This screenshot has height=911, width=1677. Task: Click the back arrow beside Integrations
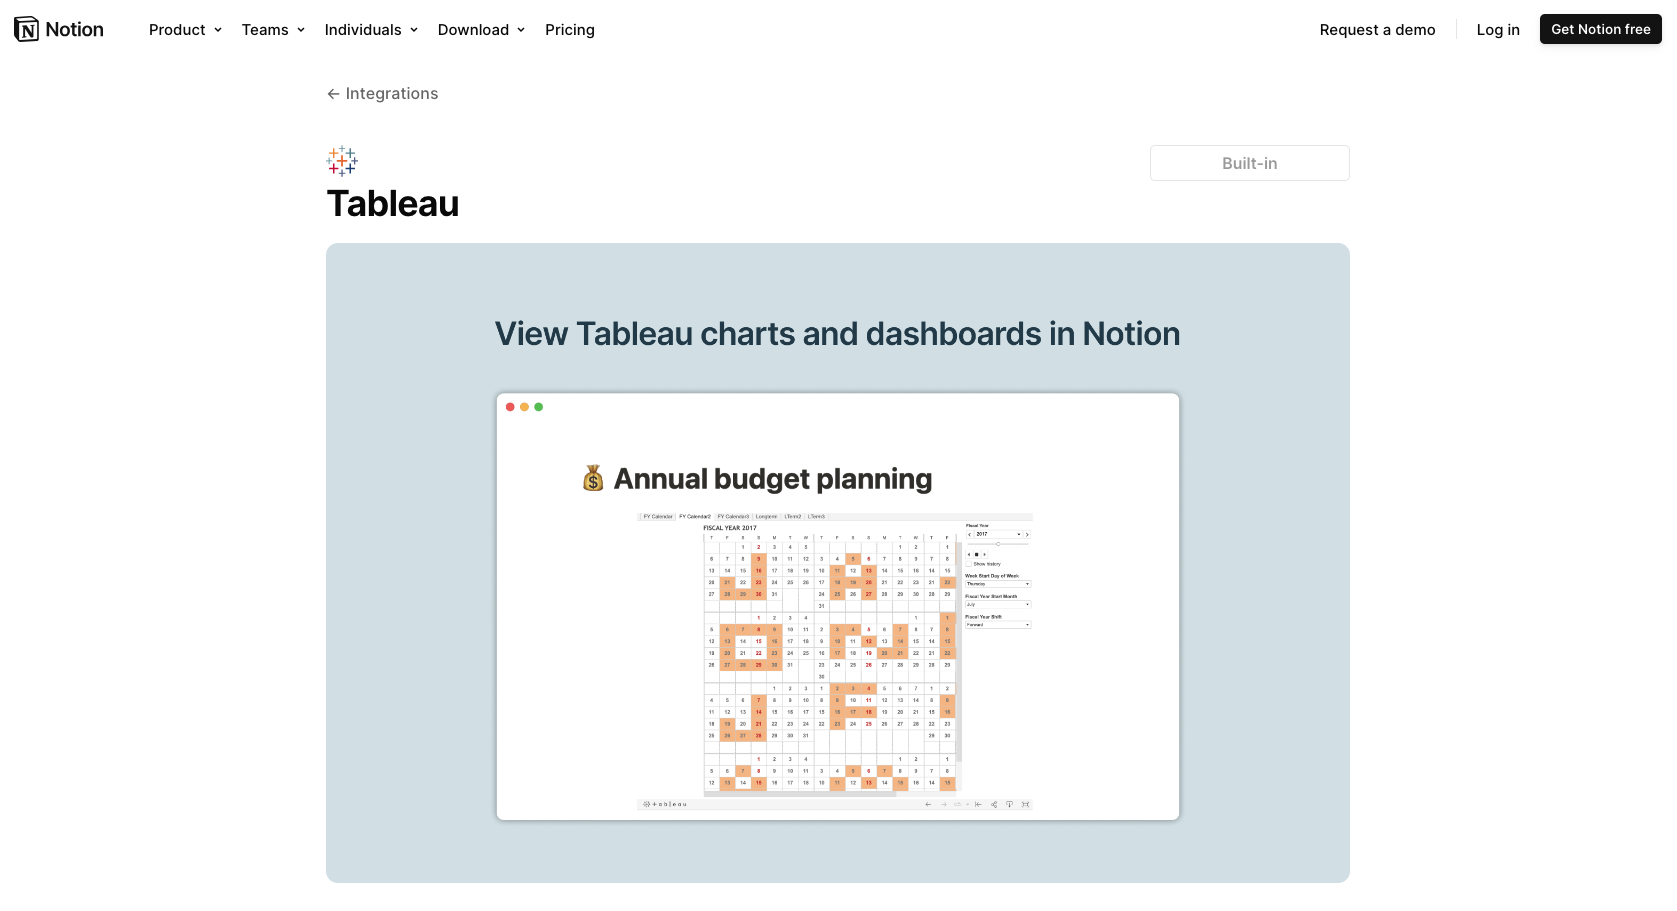click(333, 94)
